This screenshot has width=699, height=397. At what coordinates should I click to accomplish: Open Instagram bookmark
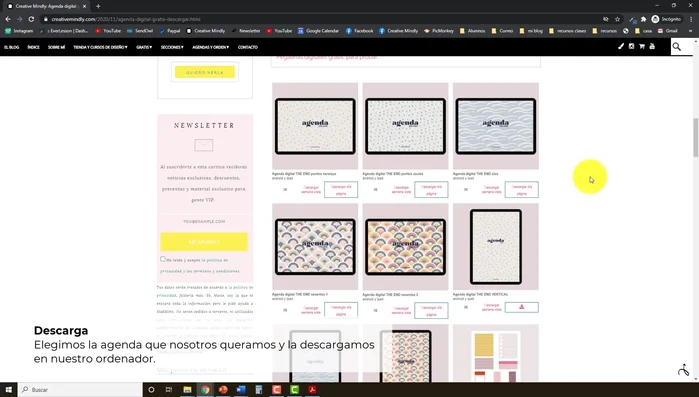tap(19, 31)
